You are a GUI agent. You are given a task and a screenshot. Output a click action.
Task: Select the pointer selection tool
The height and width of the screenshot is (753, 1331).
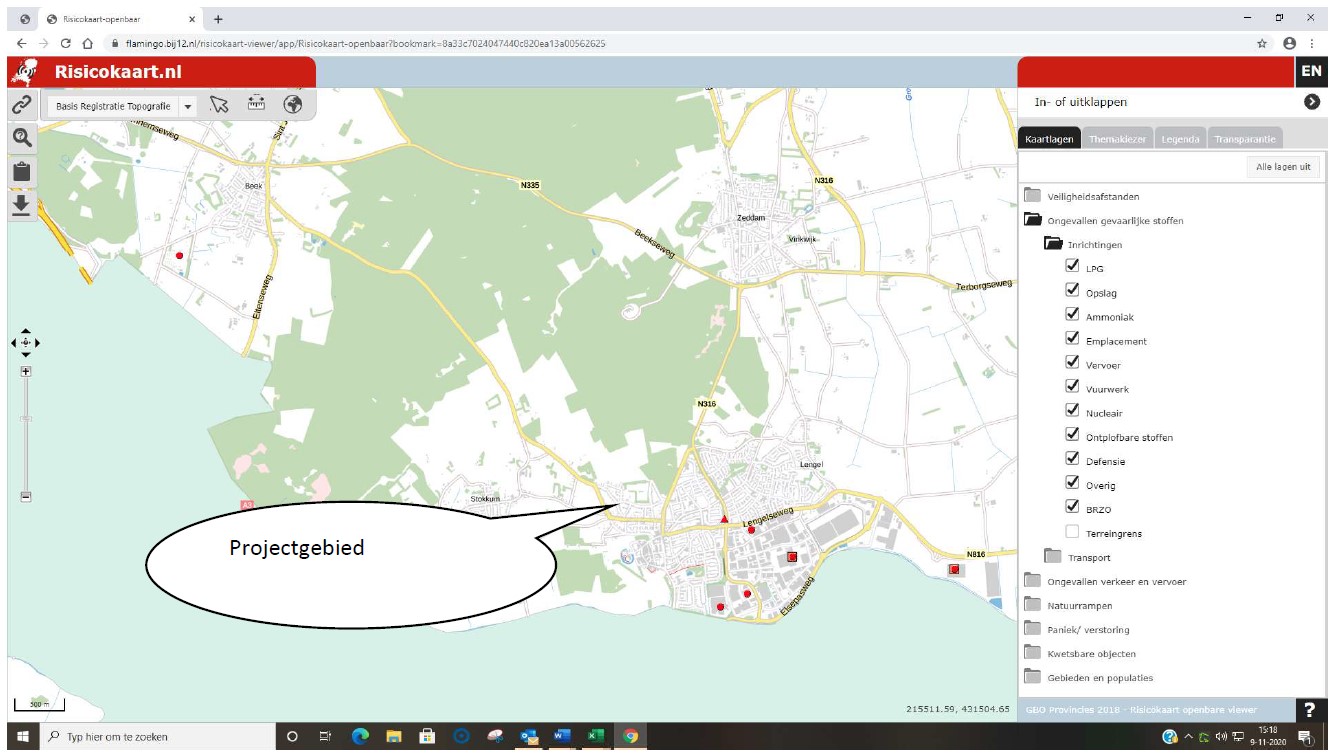220,105
